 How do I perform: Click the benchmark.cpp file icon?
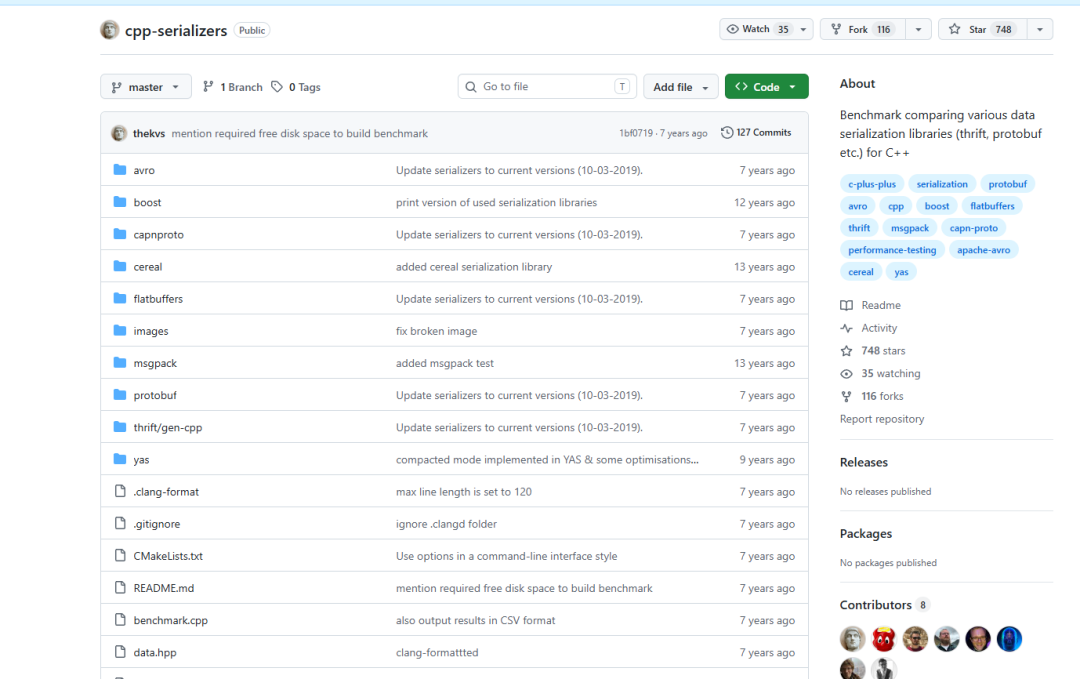click(120, 620)
